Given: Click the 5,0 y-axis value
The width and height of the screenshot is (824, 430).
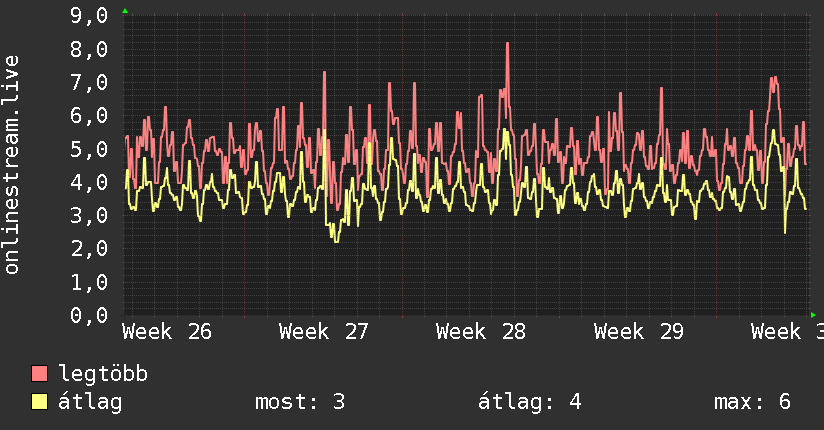Looking at the screenshot, I should pyautogui.click(x=89, y=149).
